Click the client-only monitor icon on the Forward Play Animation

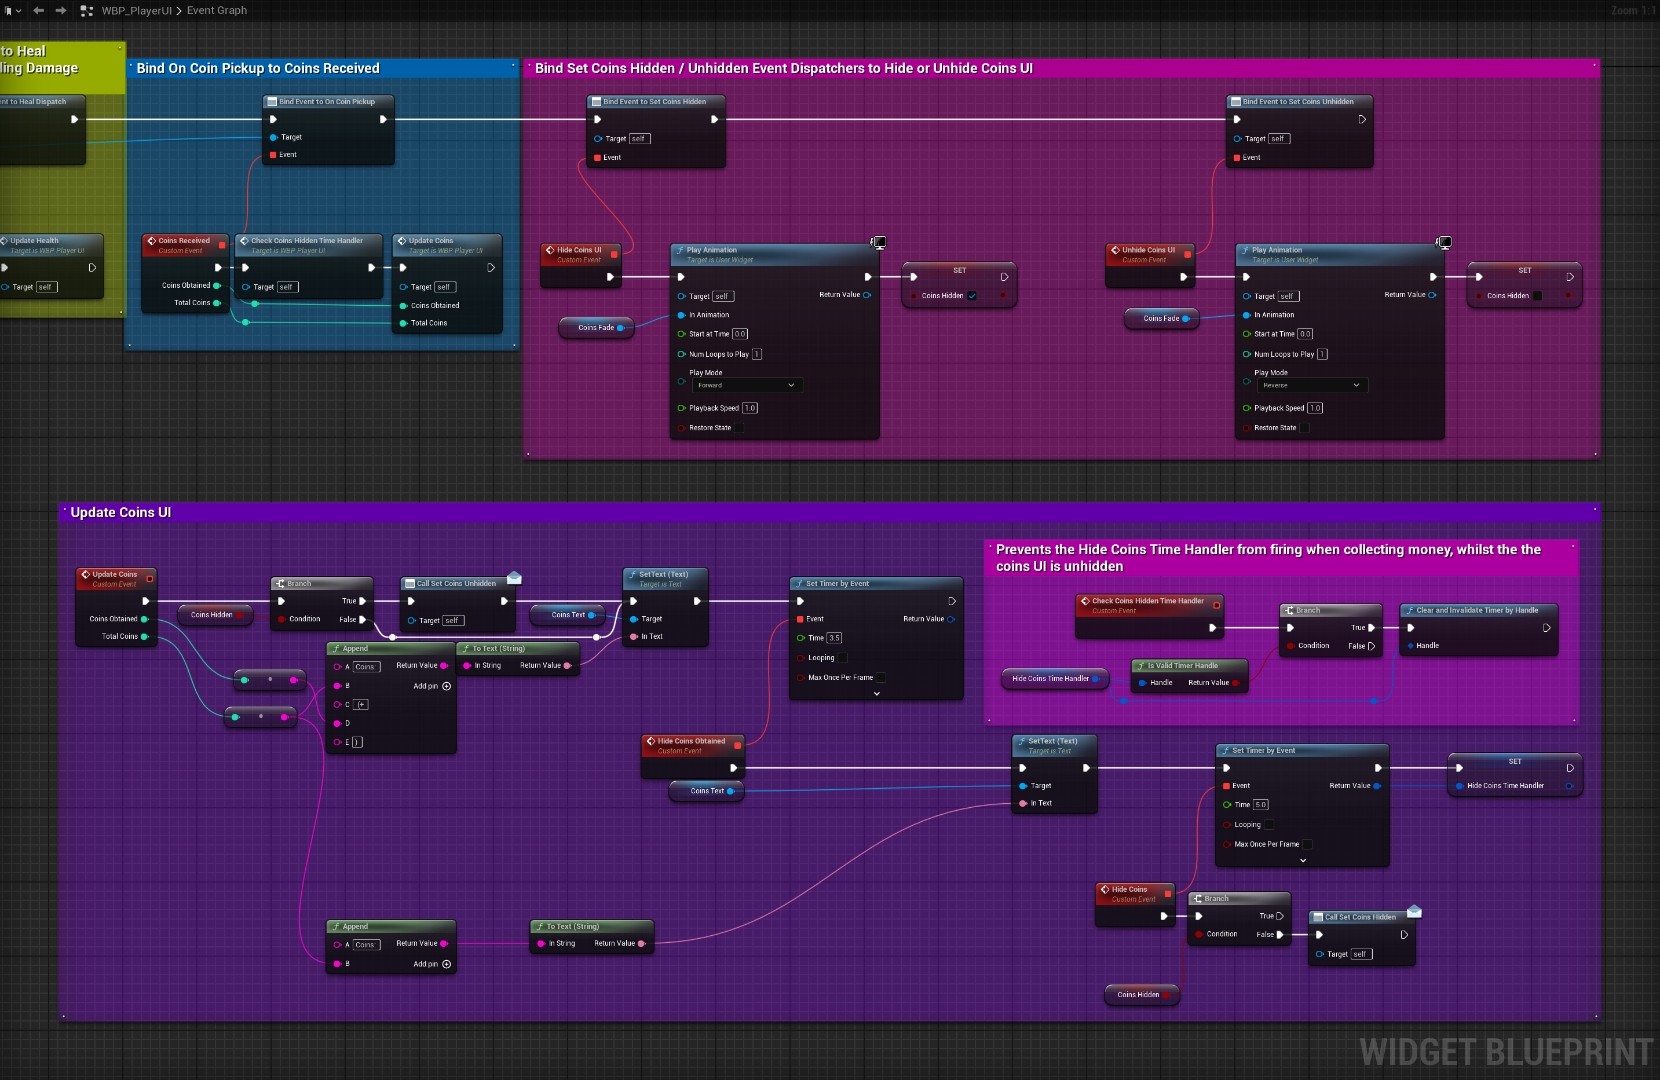tap(878, 242)
